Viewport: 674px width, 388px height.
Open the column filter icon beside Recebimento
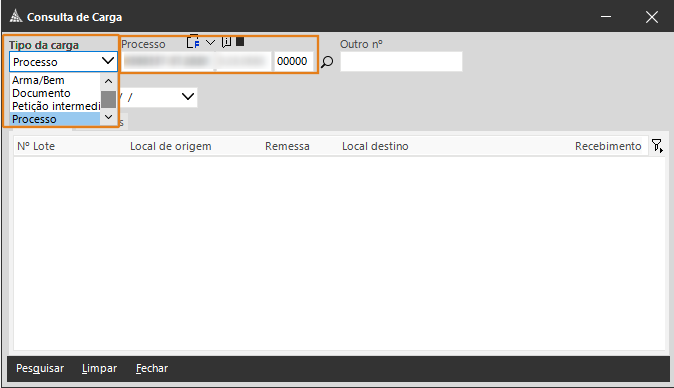point(657,146)
